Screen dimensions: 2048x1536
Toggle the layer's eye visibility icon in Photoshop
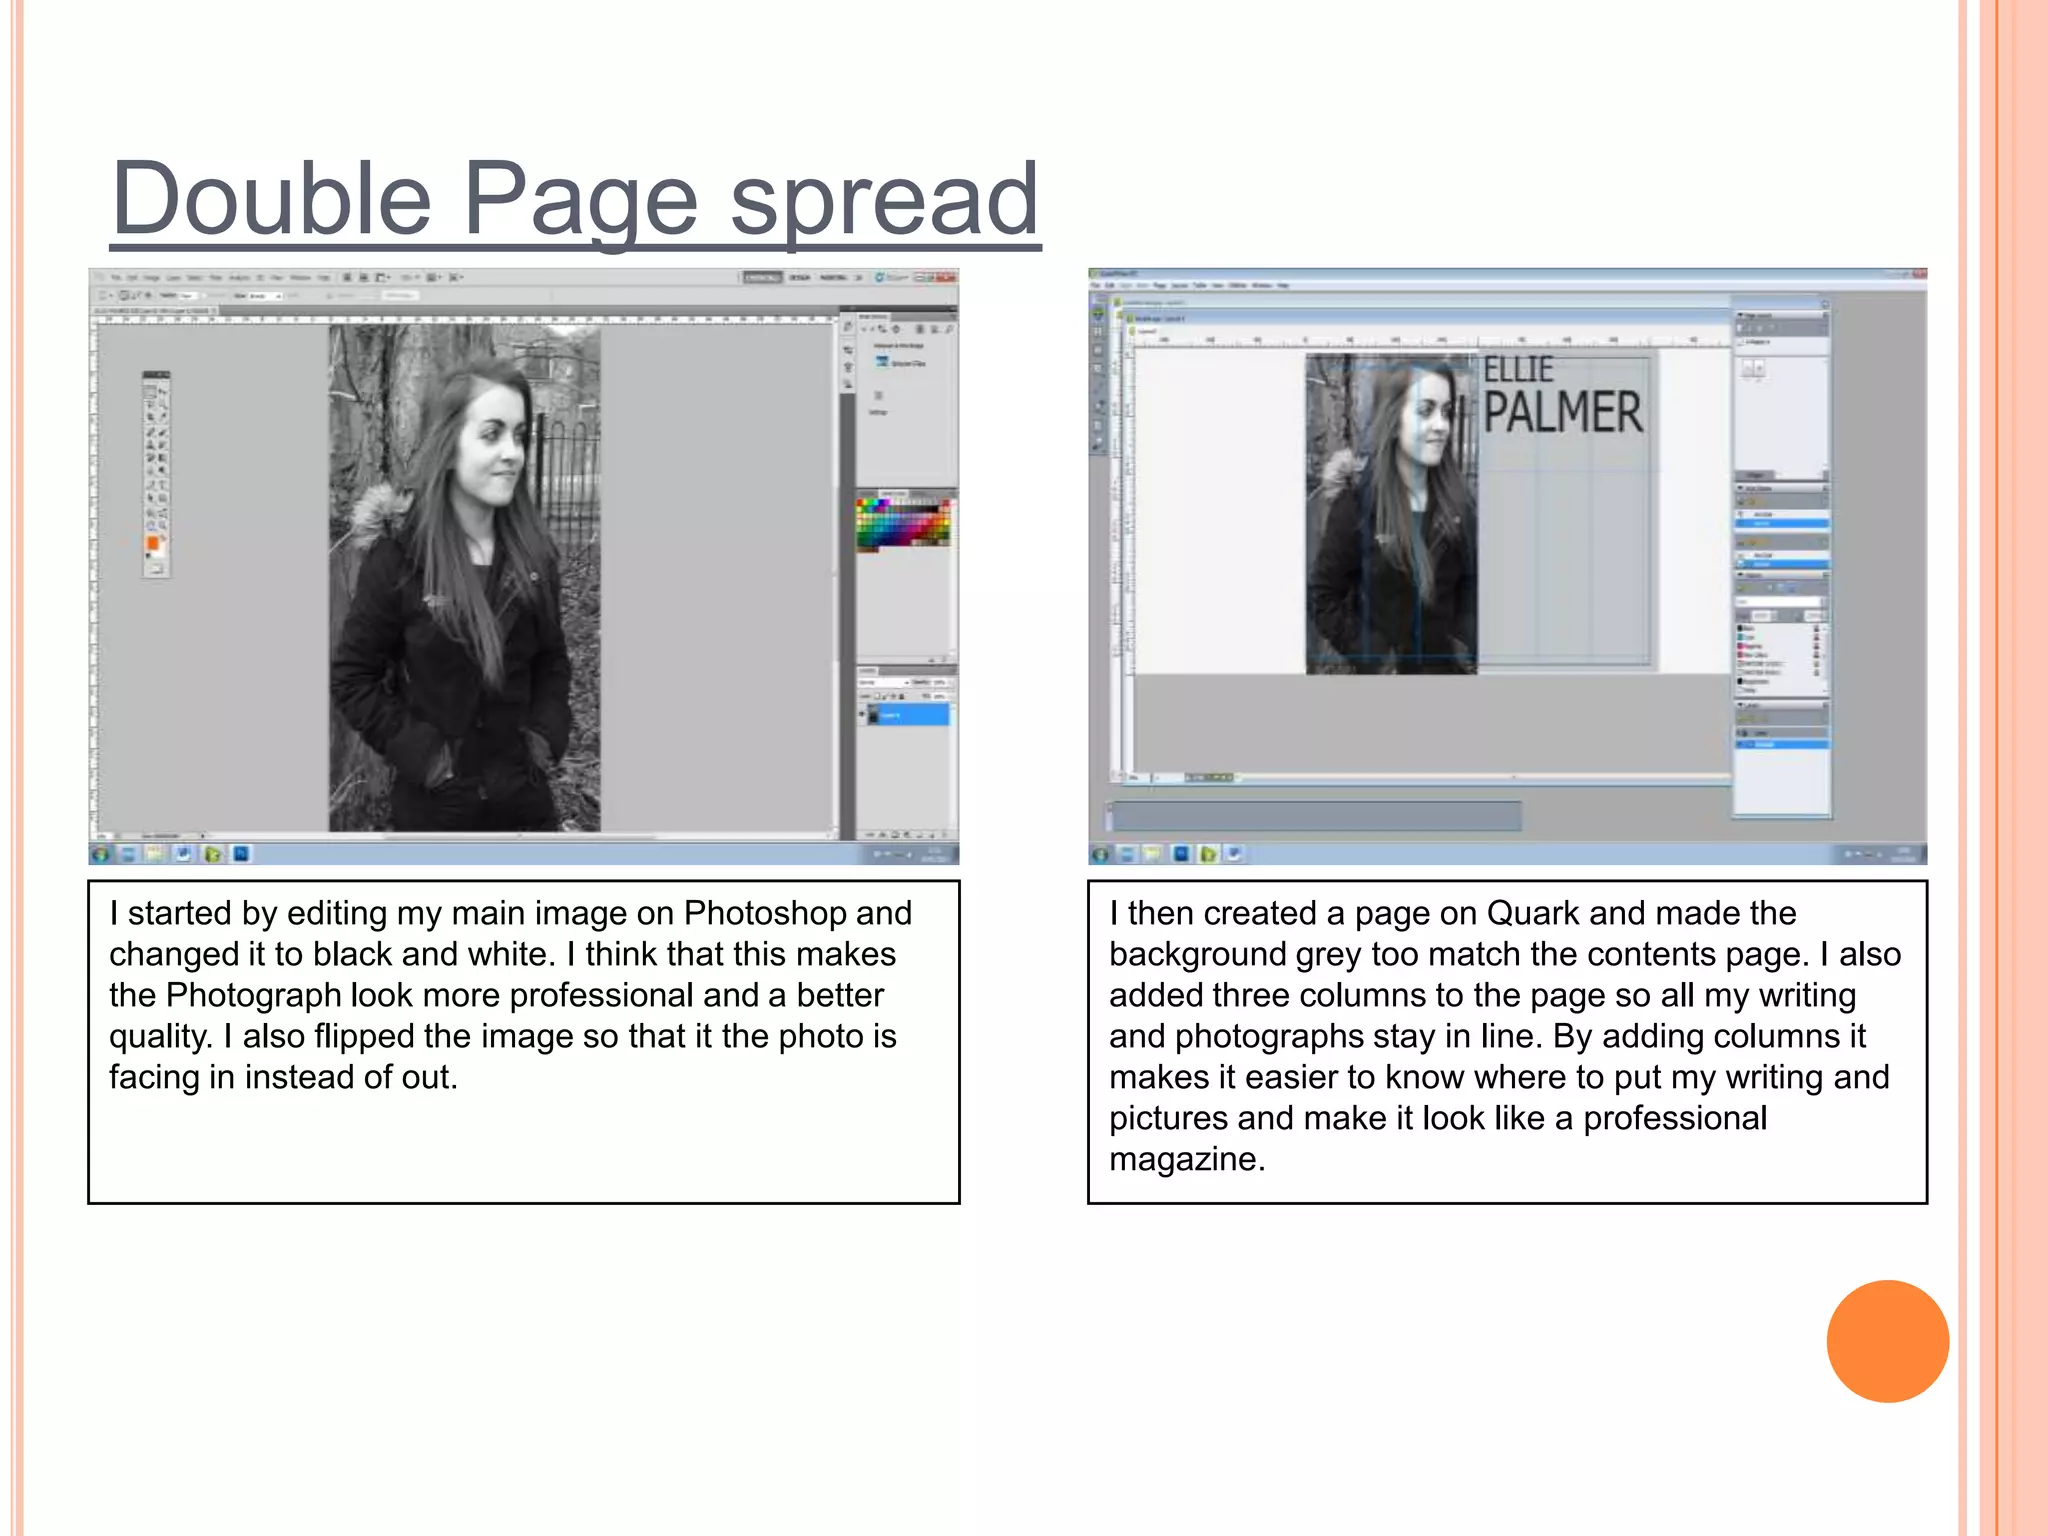(862, 715)
